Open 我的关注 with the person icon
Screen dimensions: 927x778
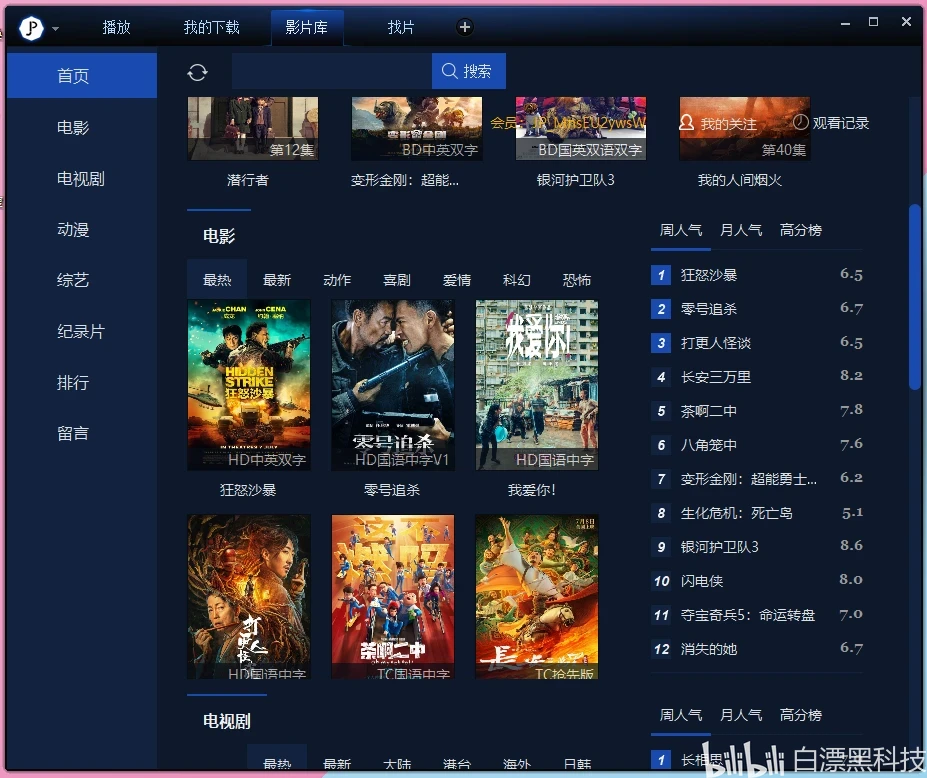click(x=718, y=123)
